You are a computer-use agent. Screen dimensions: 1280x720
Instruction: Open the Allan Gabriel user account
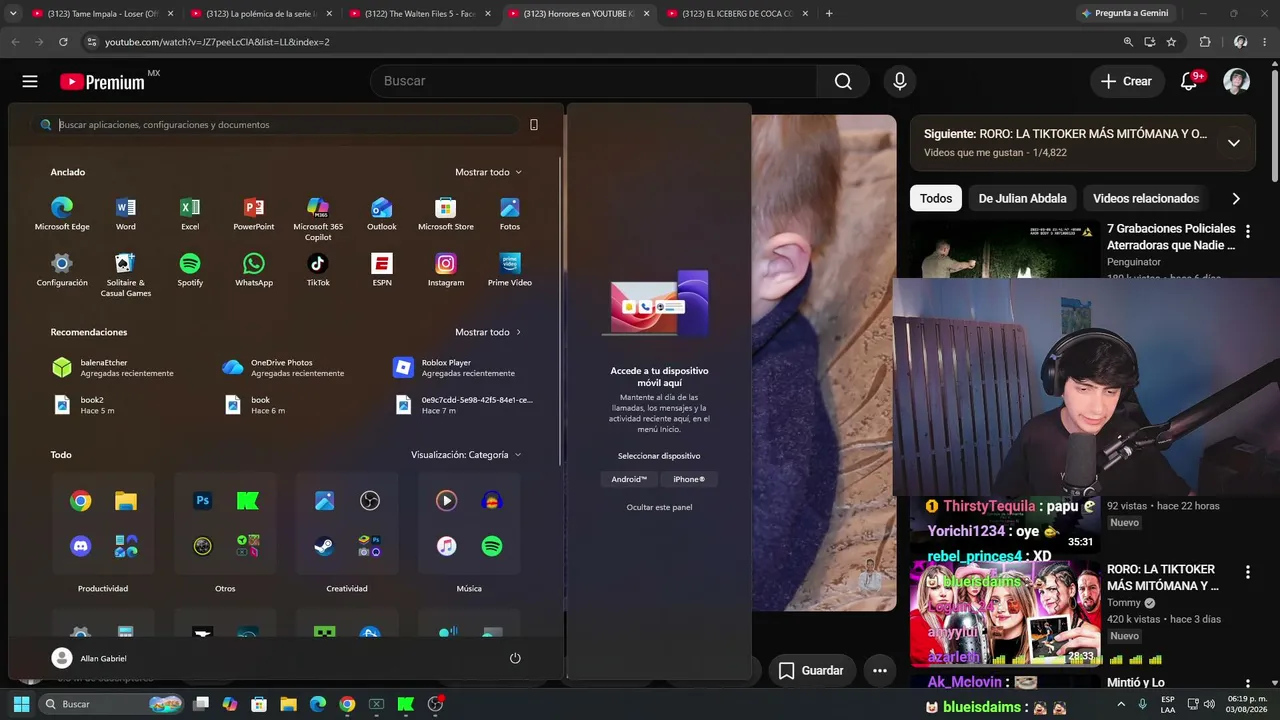[x=89, y=658]
